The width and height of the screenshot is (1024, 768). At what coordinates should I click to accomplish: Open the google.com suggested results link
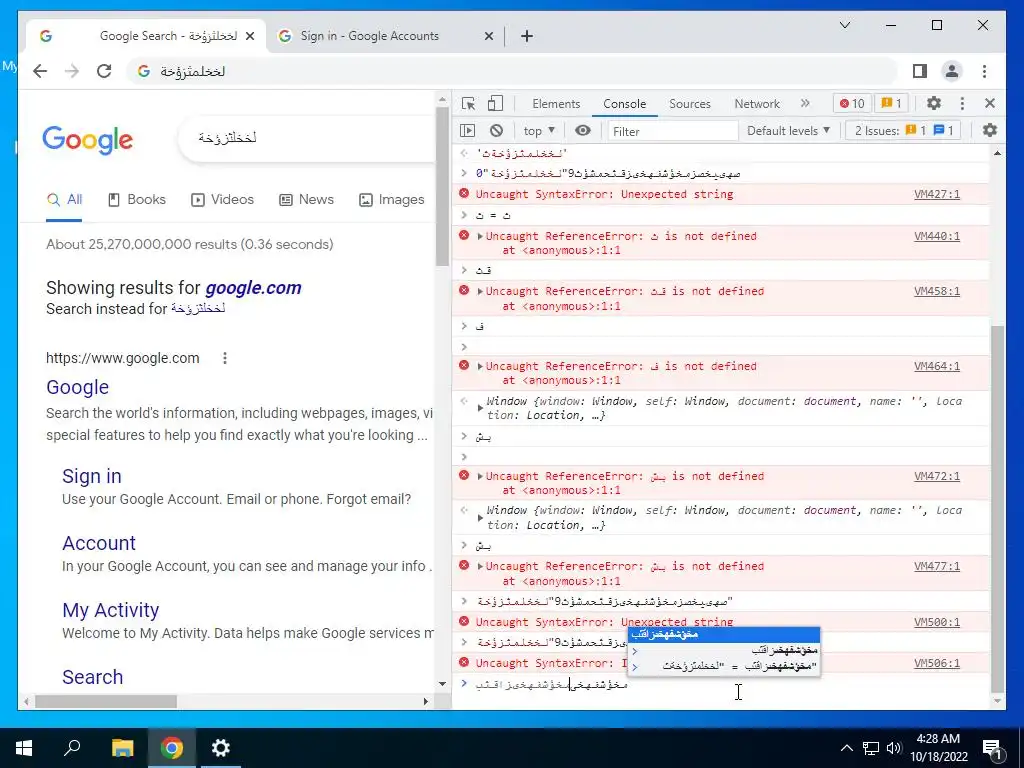[253, 288]
